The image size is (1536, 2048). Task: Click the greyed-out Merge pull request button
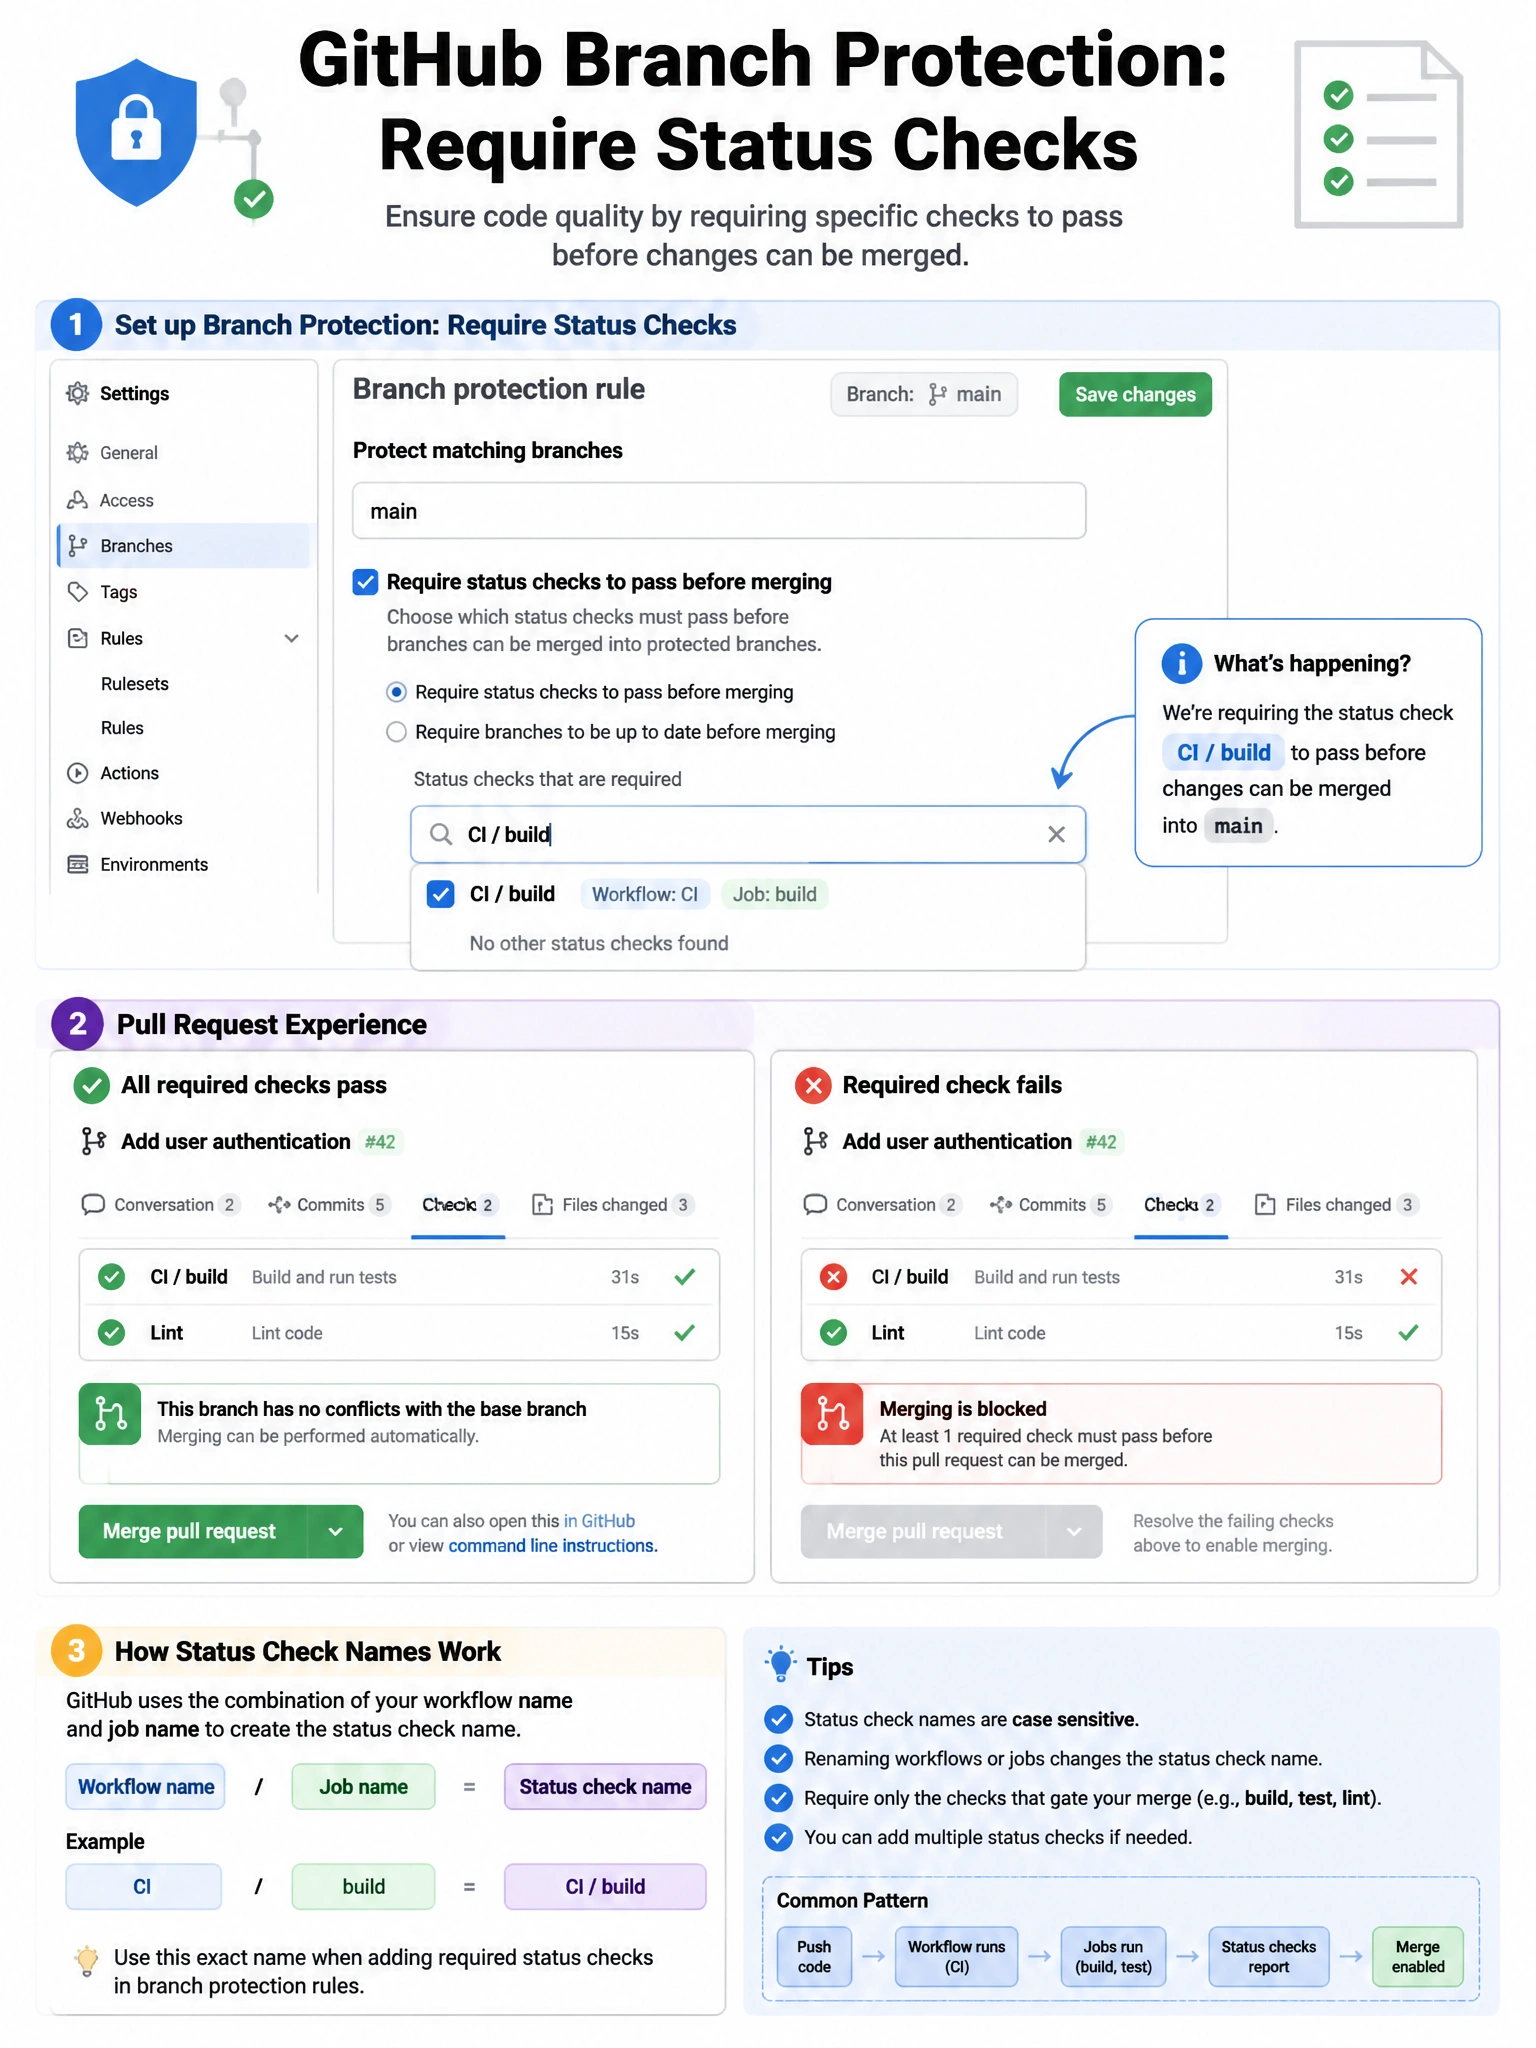923,1531
